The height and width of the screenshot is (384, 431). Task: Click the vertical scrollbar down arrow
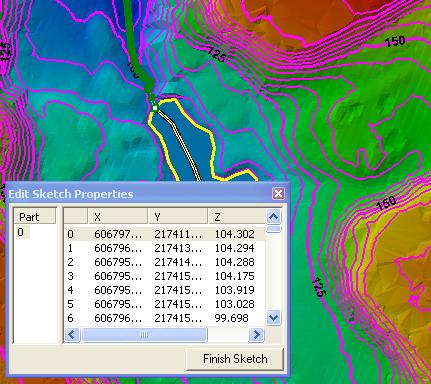pos(274,318)
